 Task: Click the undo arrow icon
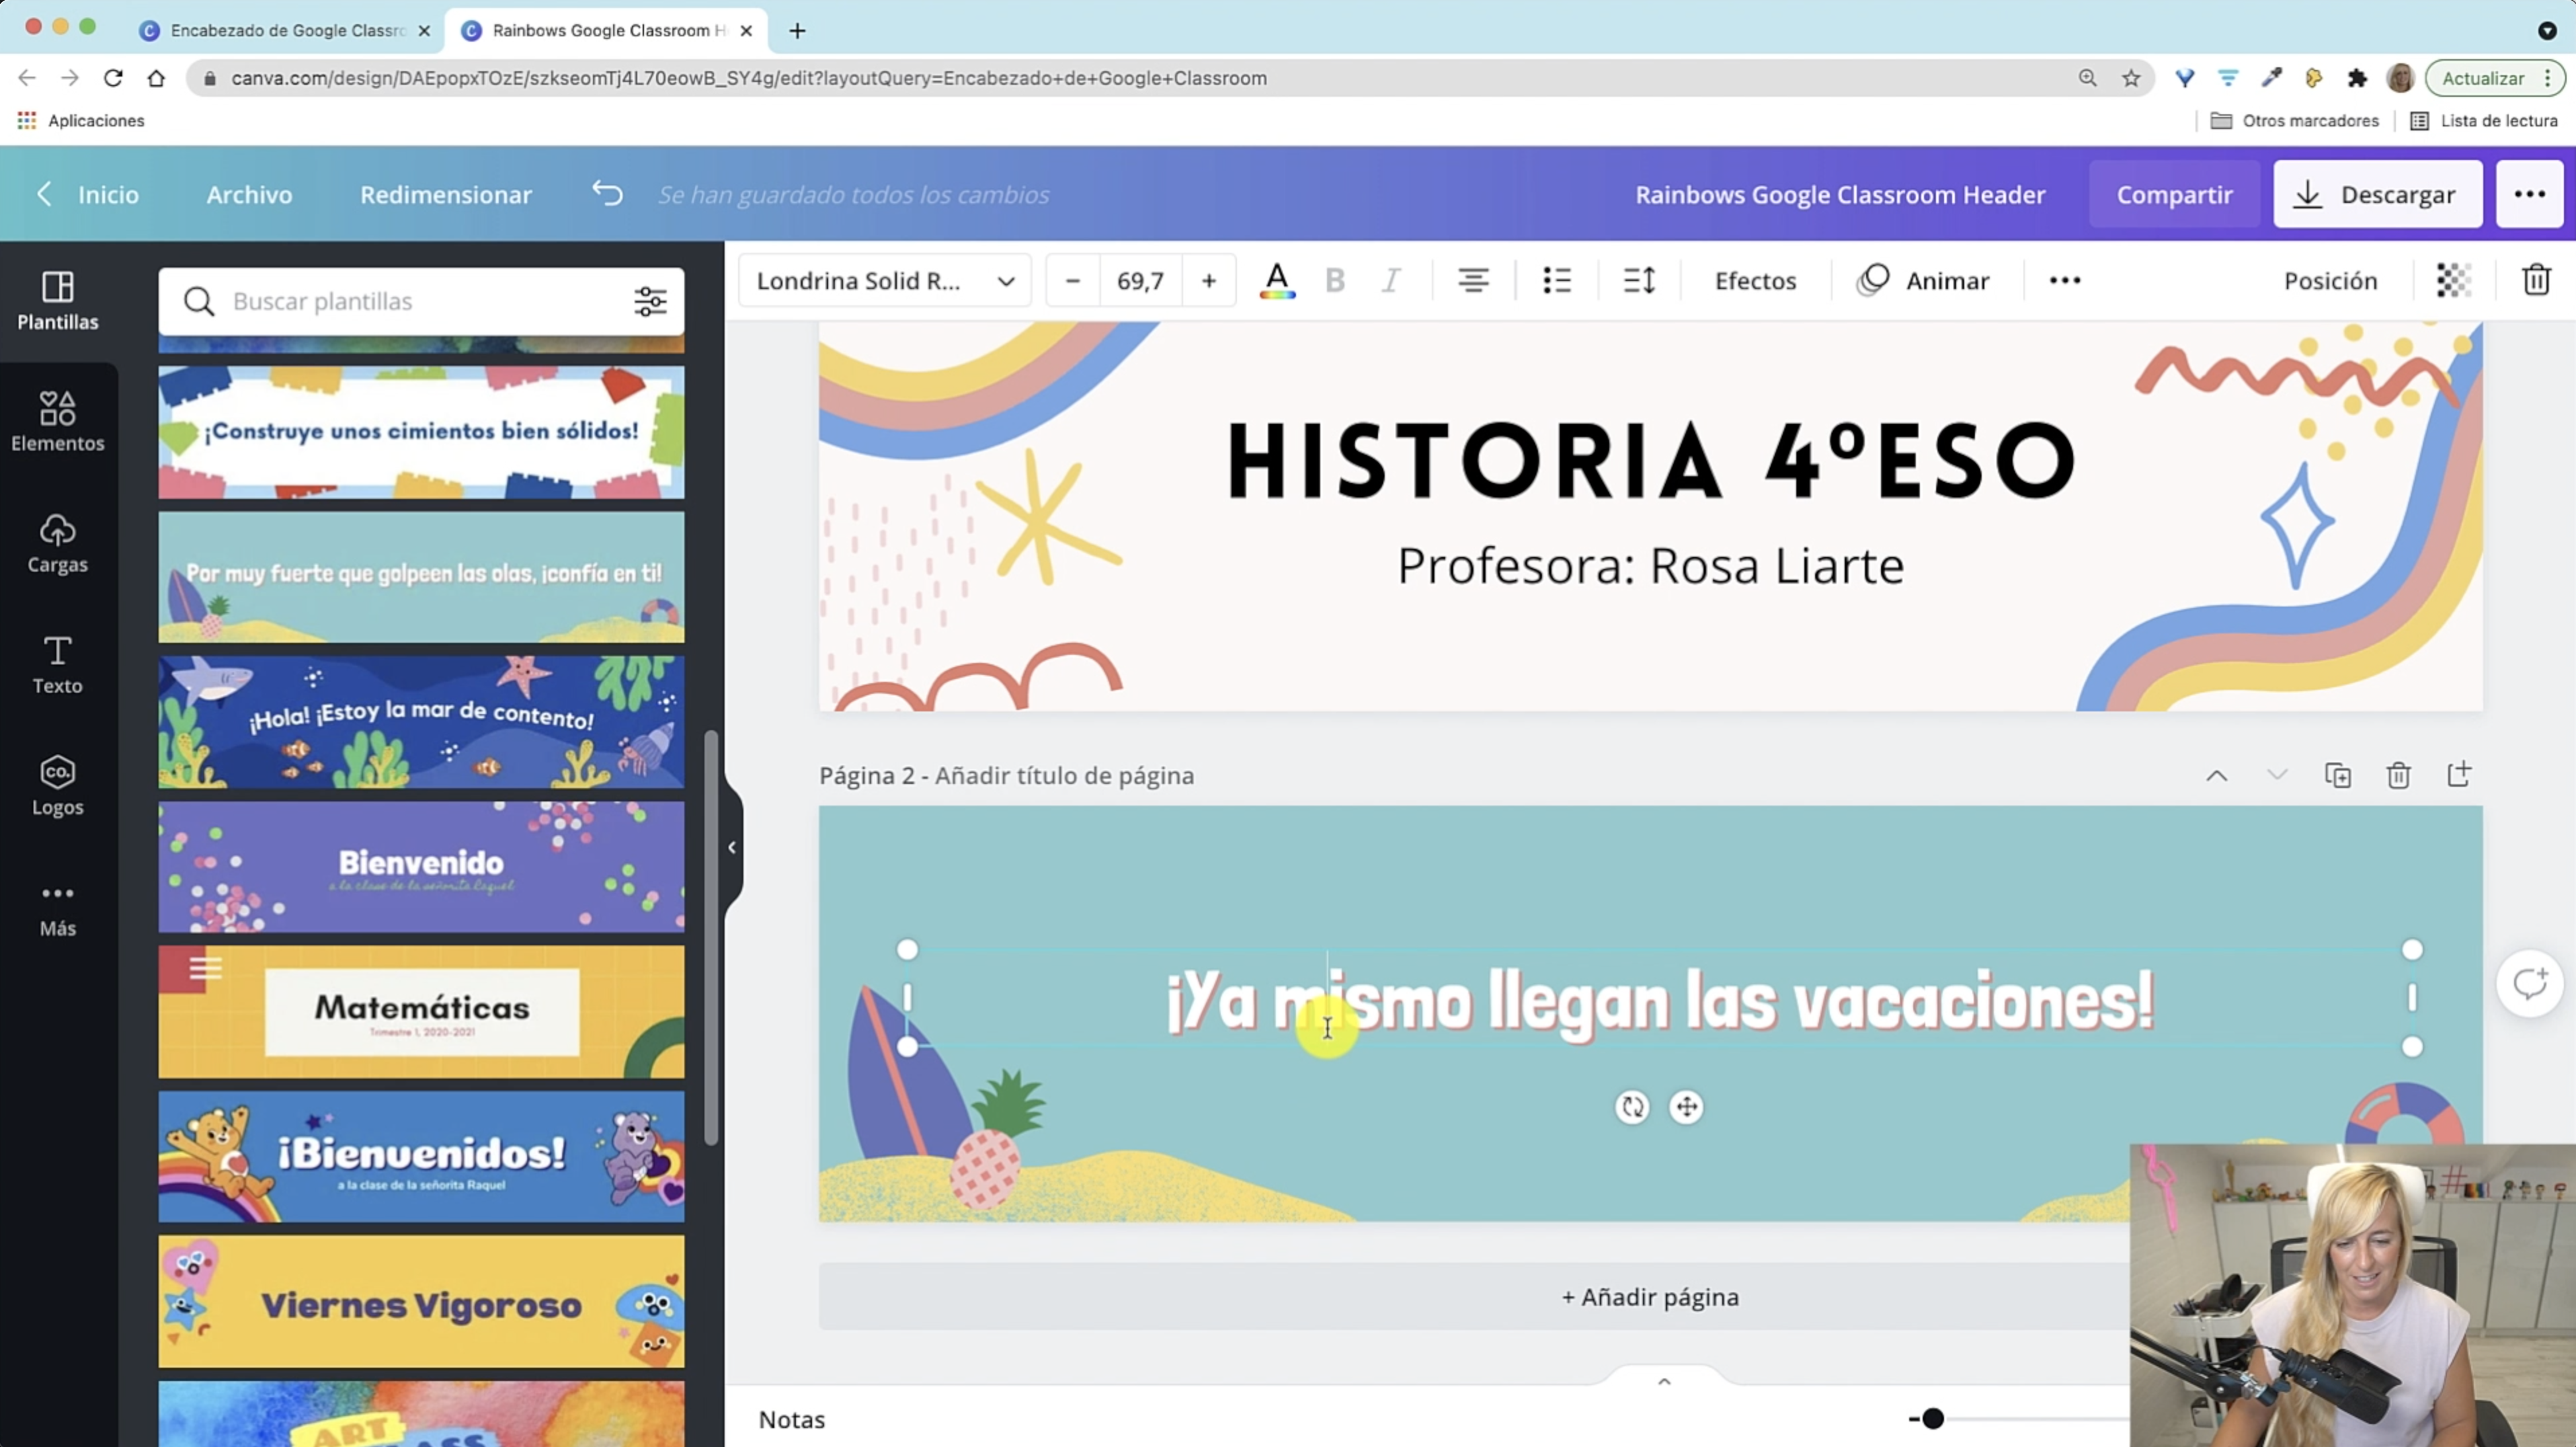pyautogui.click(x=607, y=194)
